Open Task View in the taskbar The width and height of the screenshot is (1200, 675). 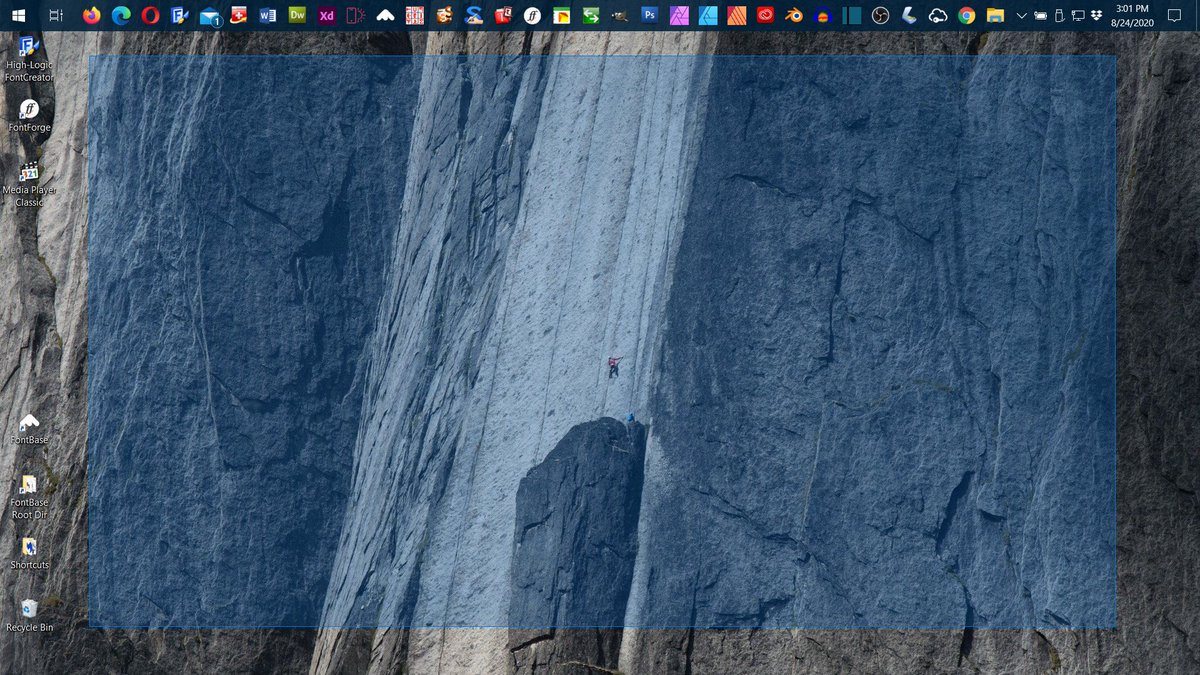[x=56, y=15]
